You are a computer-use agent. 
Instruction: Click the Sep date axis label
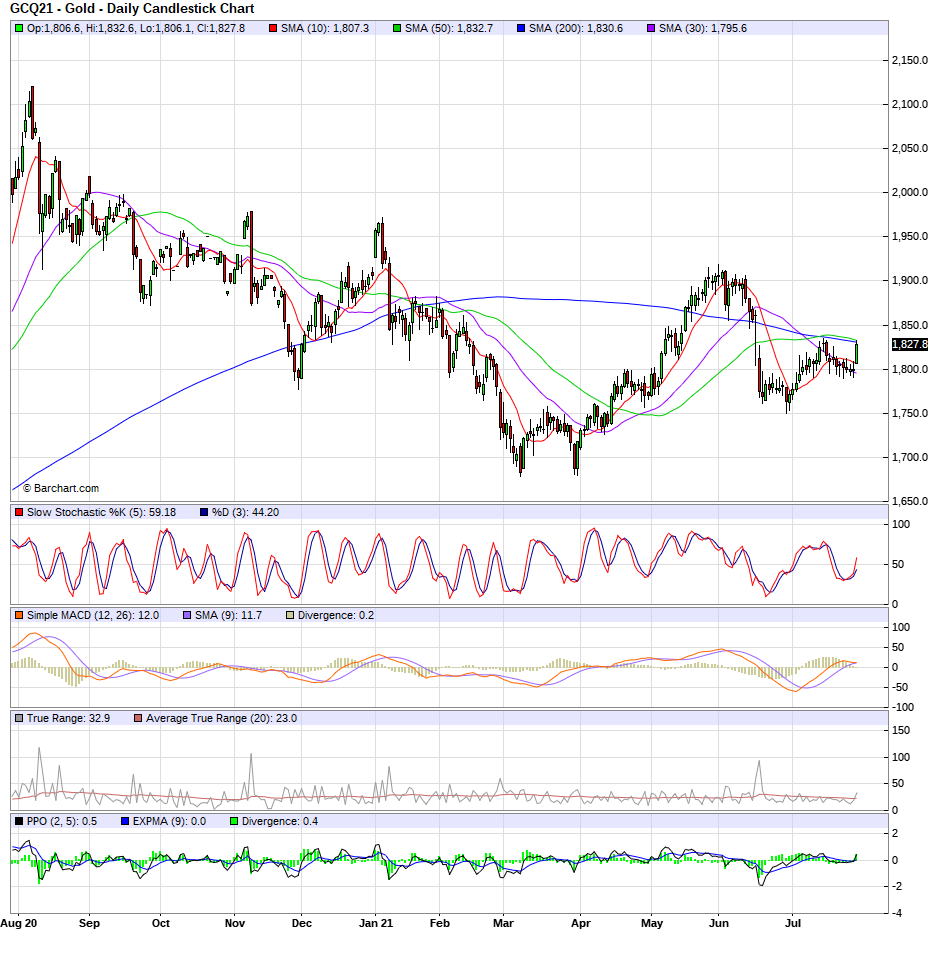click(89, 923)
